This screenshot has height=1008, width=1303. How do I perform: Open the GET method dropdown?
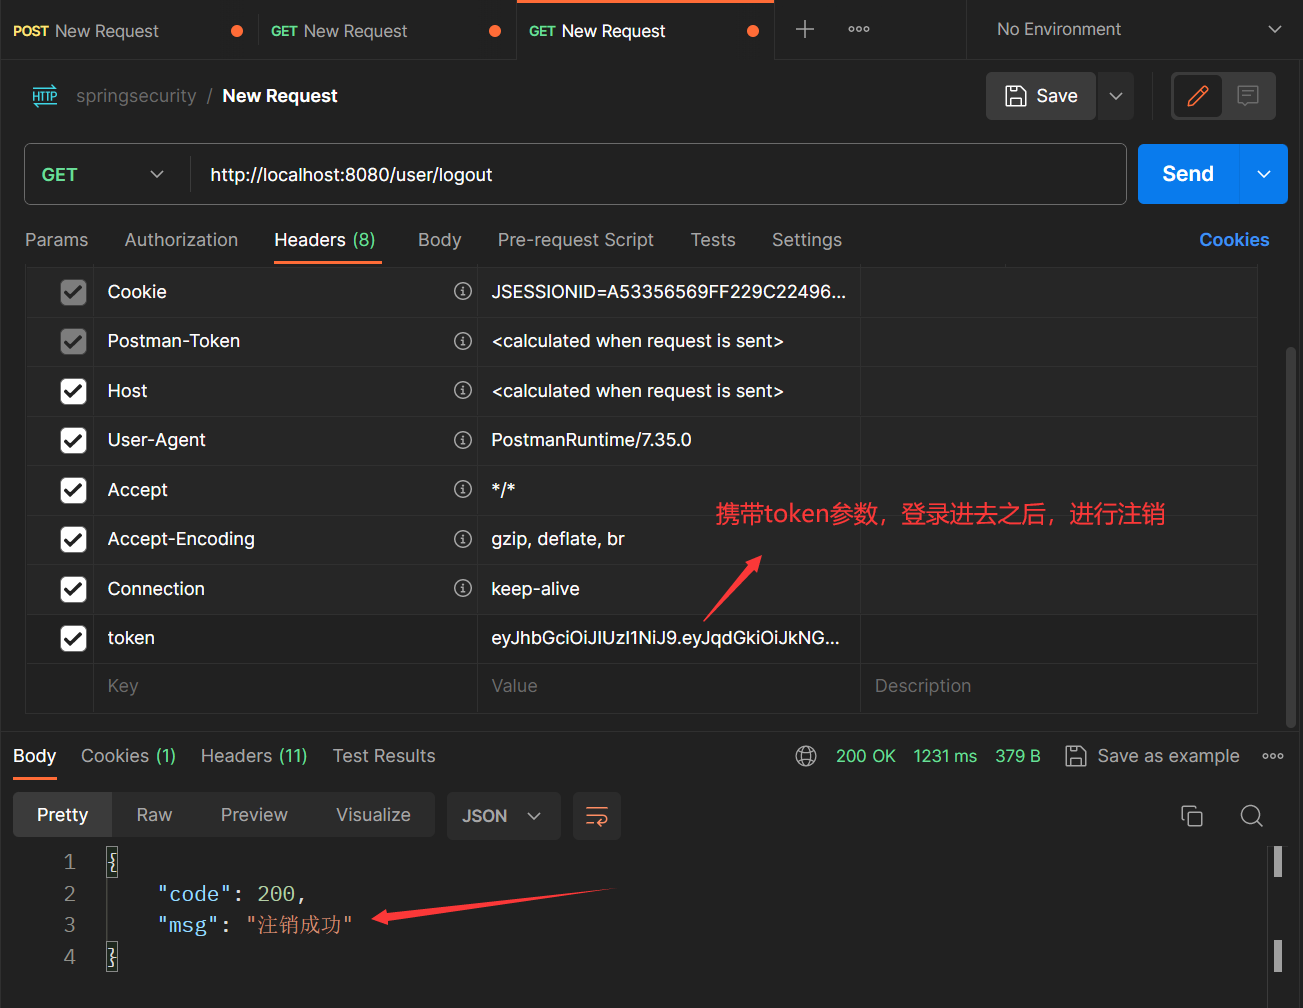[104, 174]
